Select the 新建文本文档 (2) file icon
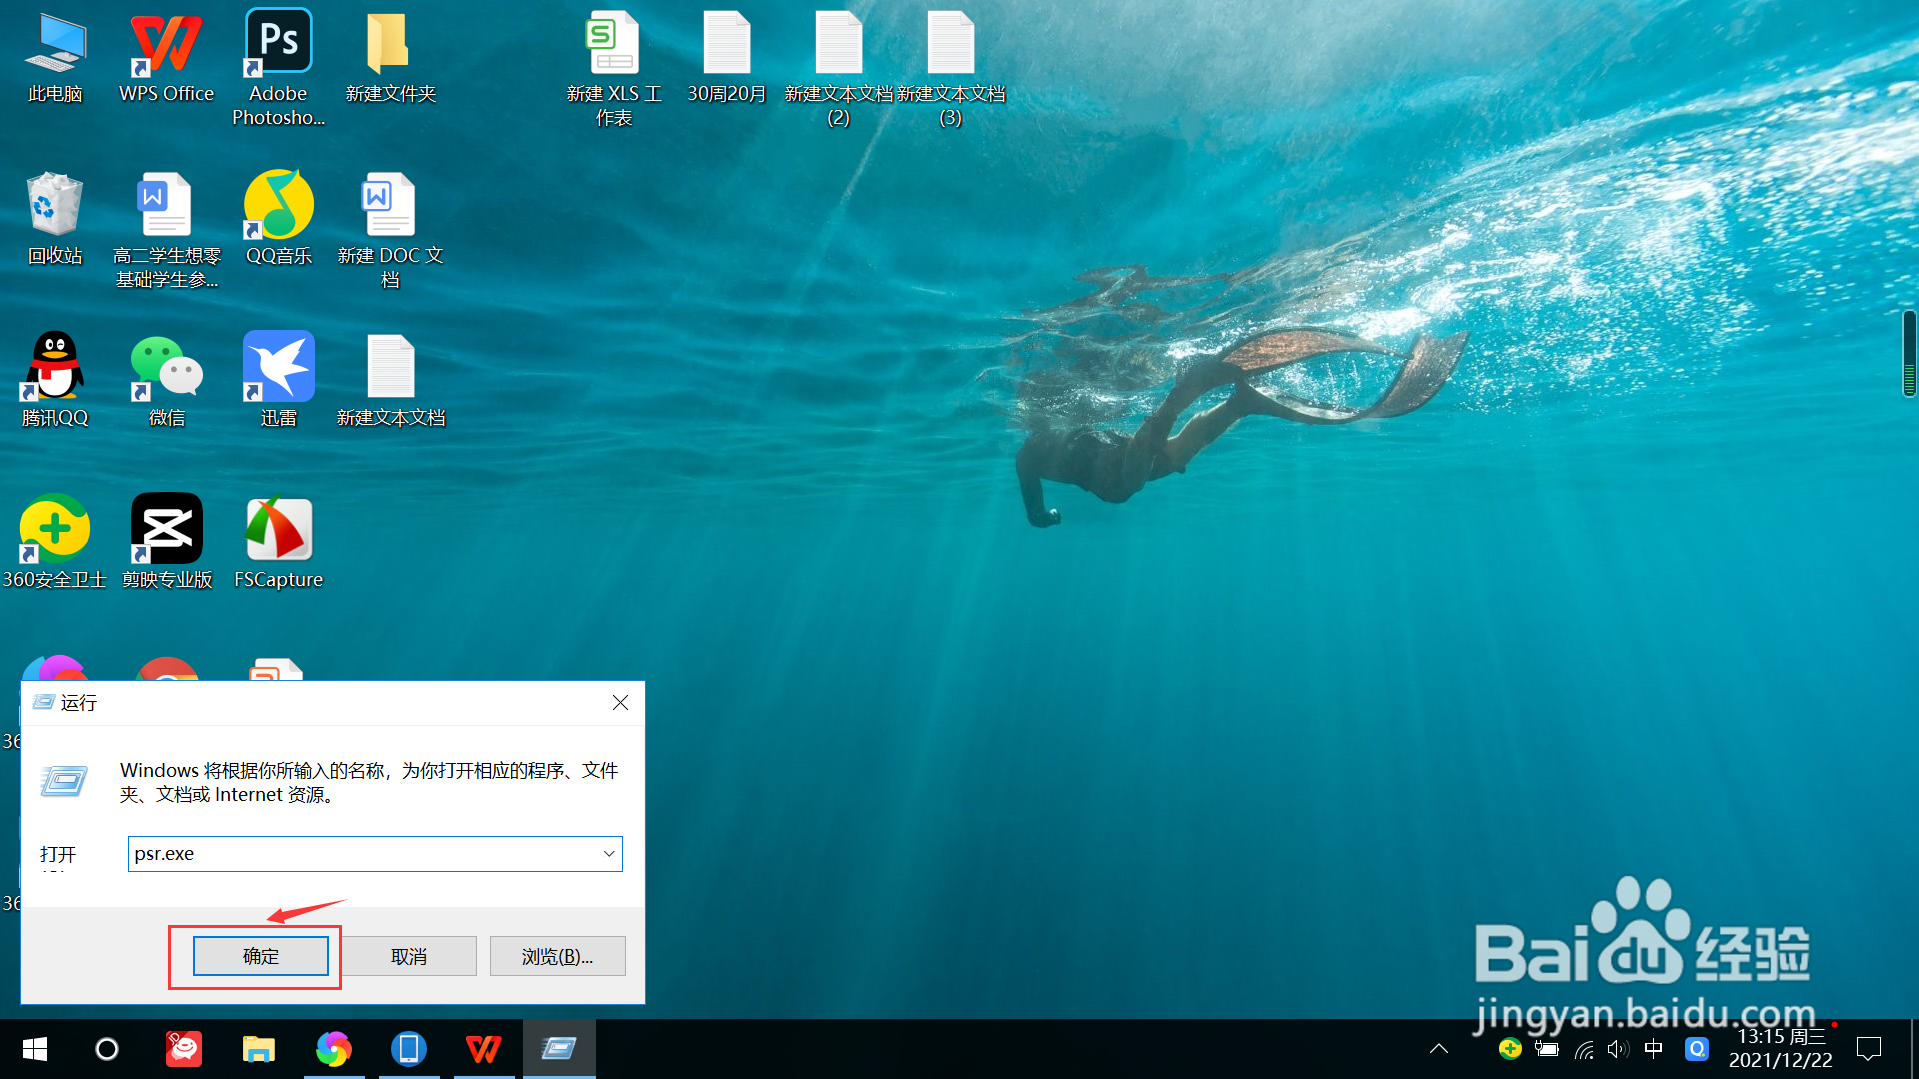This screenshot has height=1079, width=1919. coord(838,68)
